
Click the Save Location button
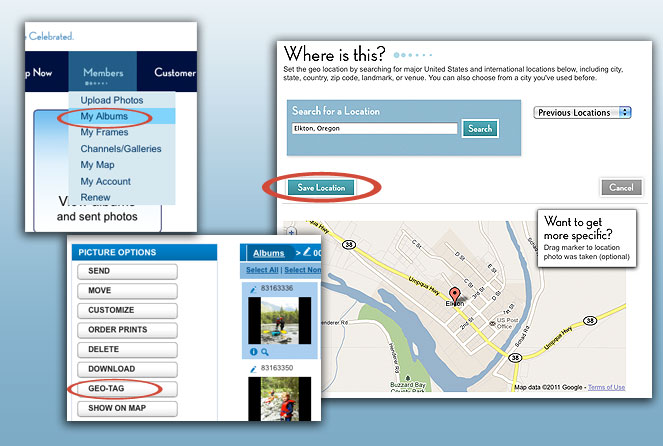tap(321, 188)
